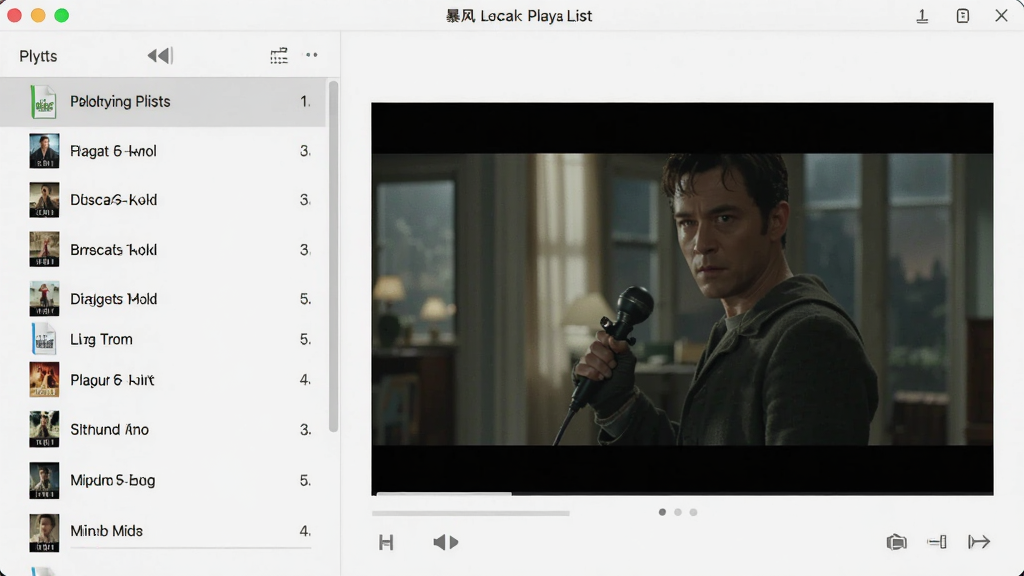Select the first page indicator dot
This screenshot has height=576, width=1024.
click(x=662, y=512)
